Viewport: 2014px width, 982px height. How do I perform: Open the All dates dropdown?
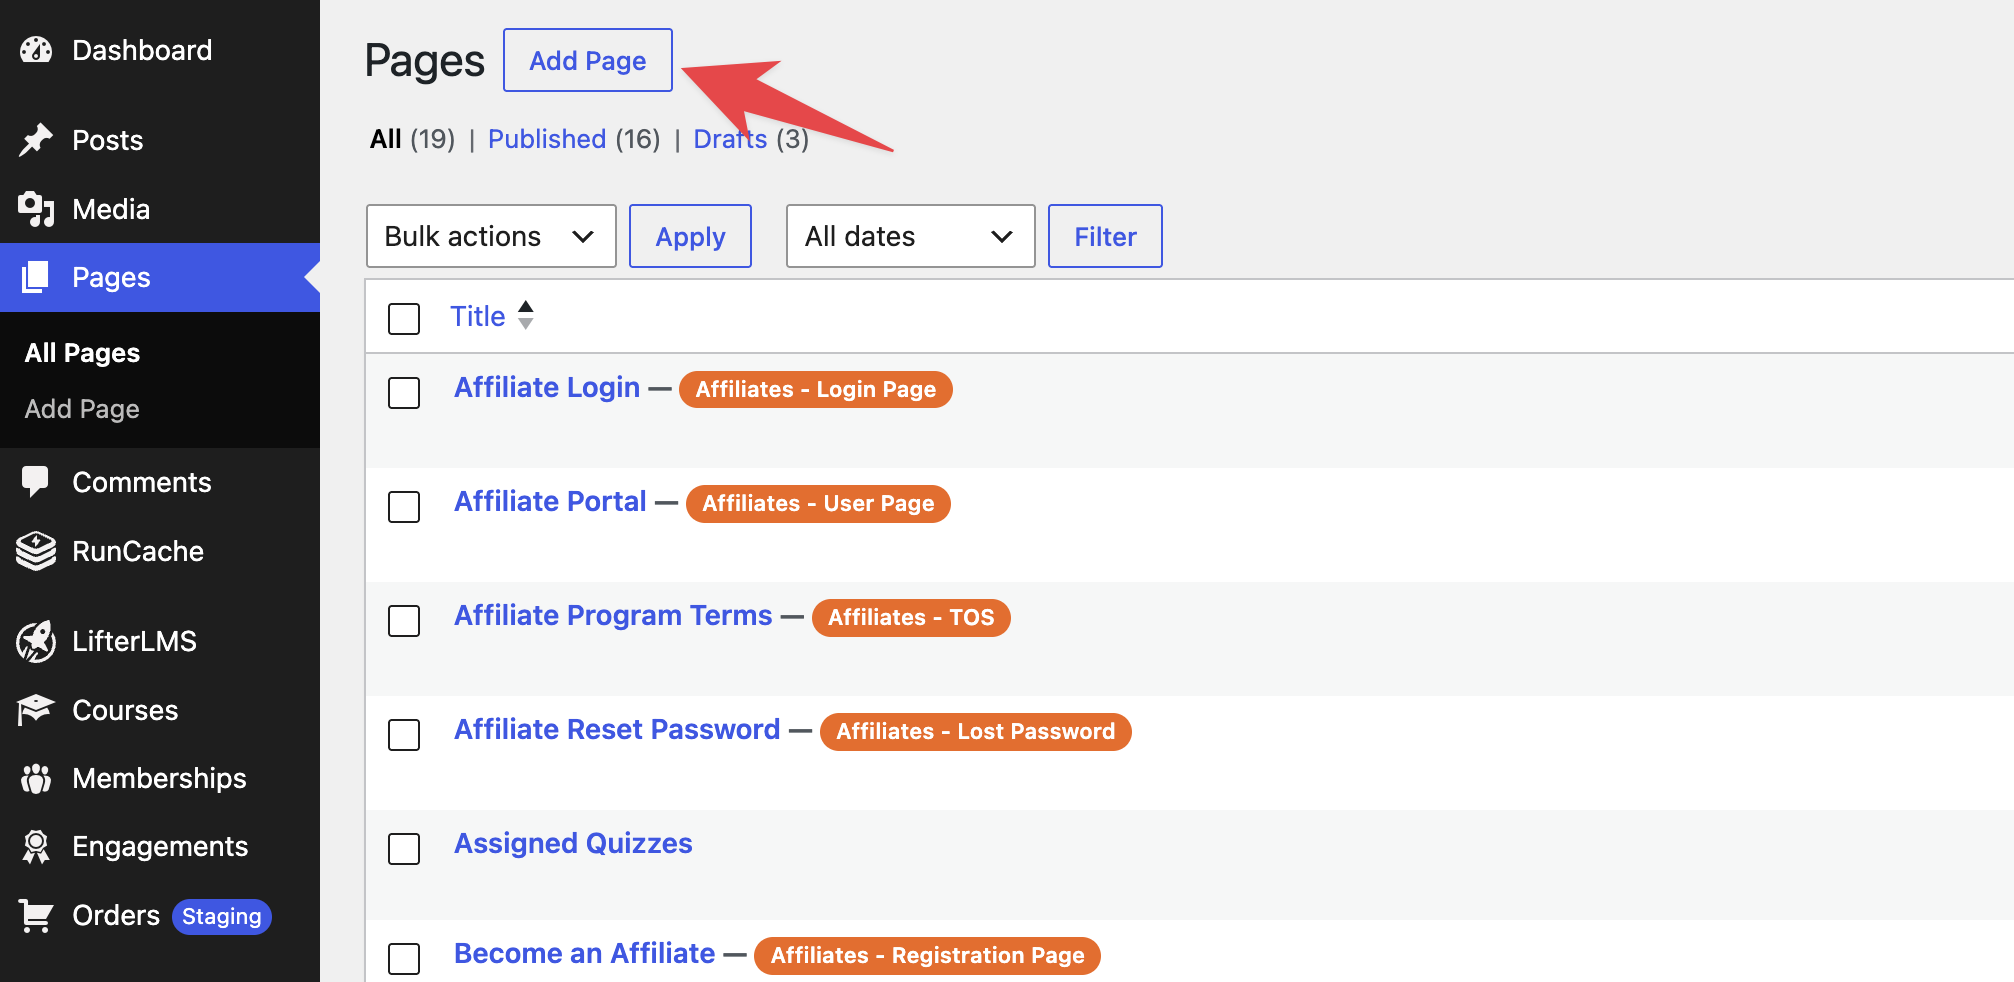910,236
